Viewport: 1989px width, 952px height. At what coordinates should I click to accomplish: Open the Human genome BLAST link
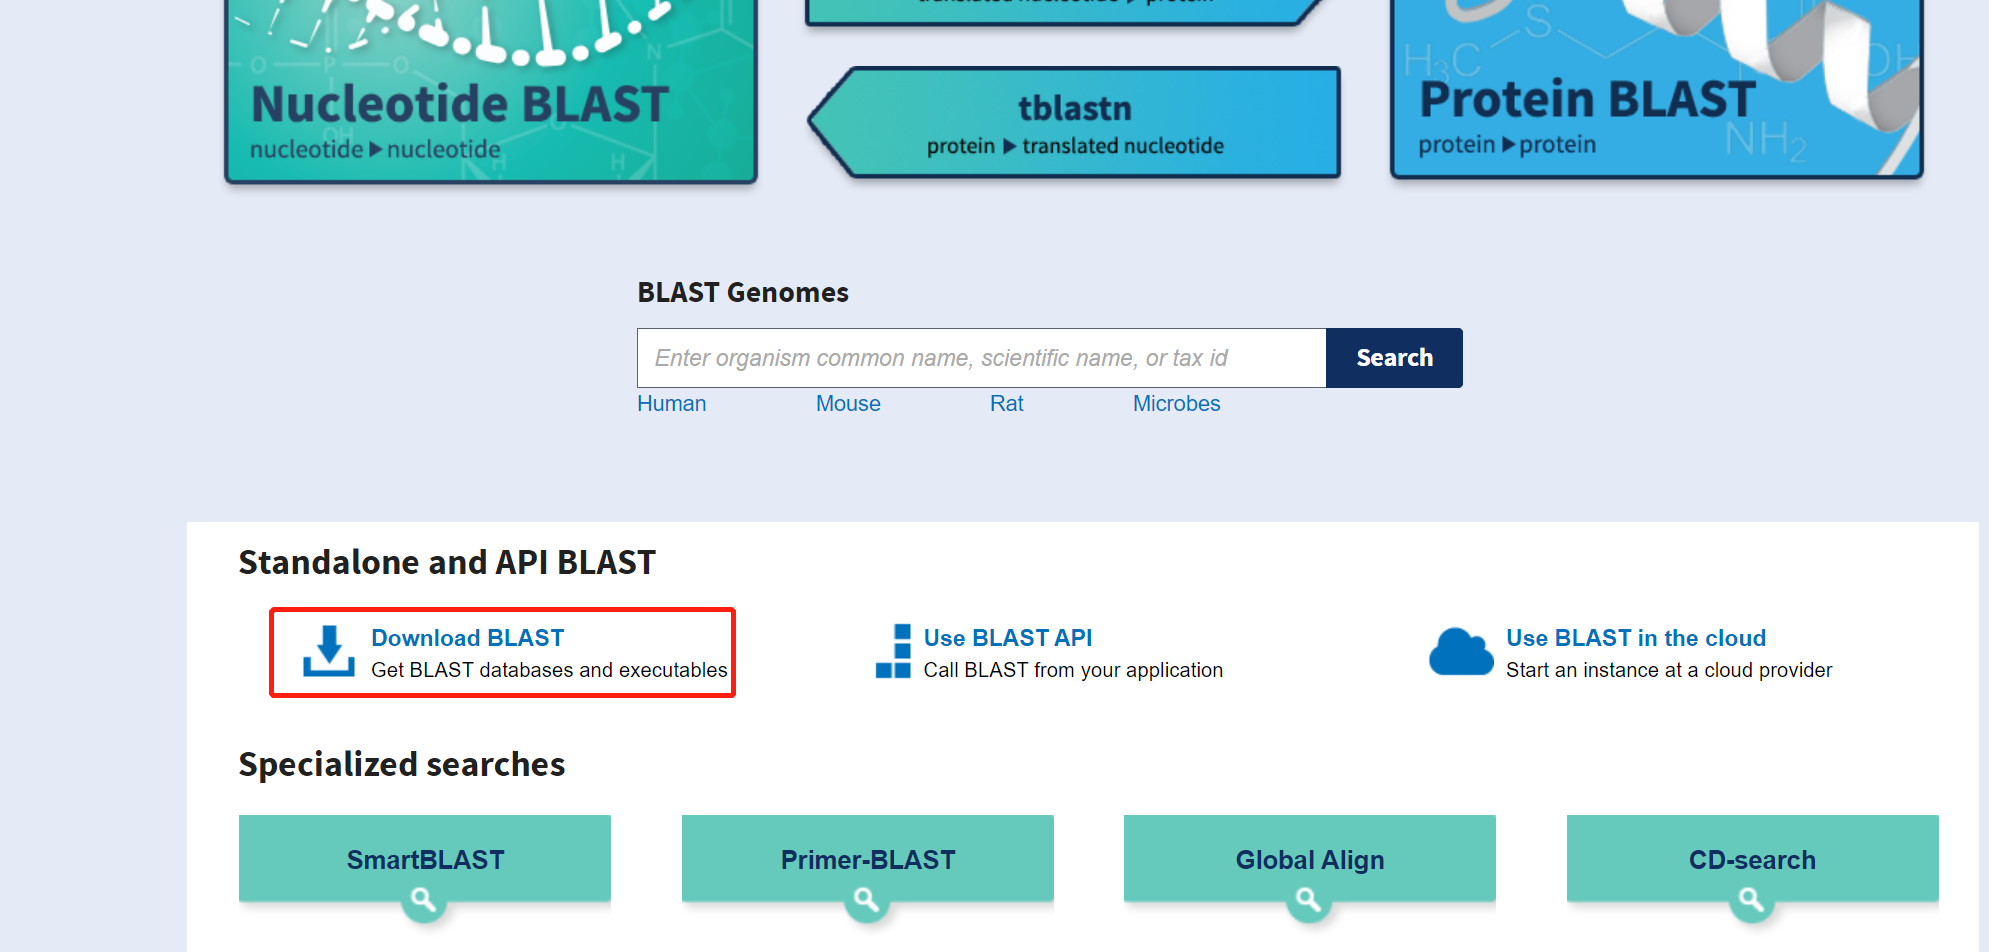(671, 403)
